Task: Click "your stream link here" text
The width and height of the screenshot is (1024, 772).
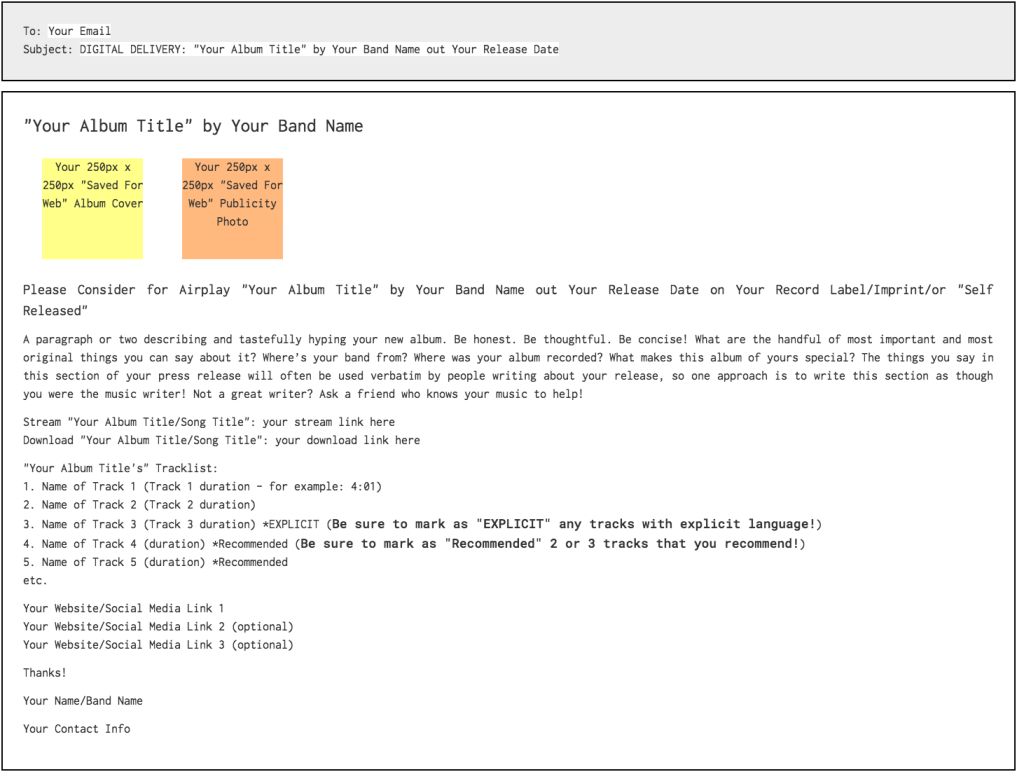Action: pyautogui.click(x=328, y=422)
